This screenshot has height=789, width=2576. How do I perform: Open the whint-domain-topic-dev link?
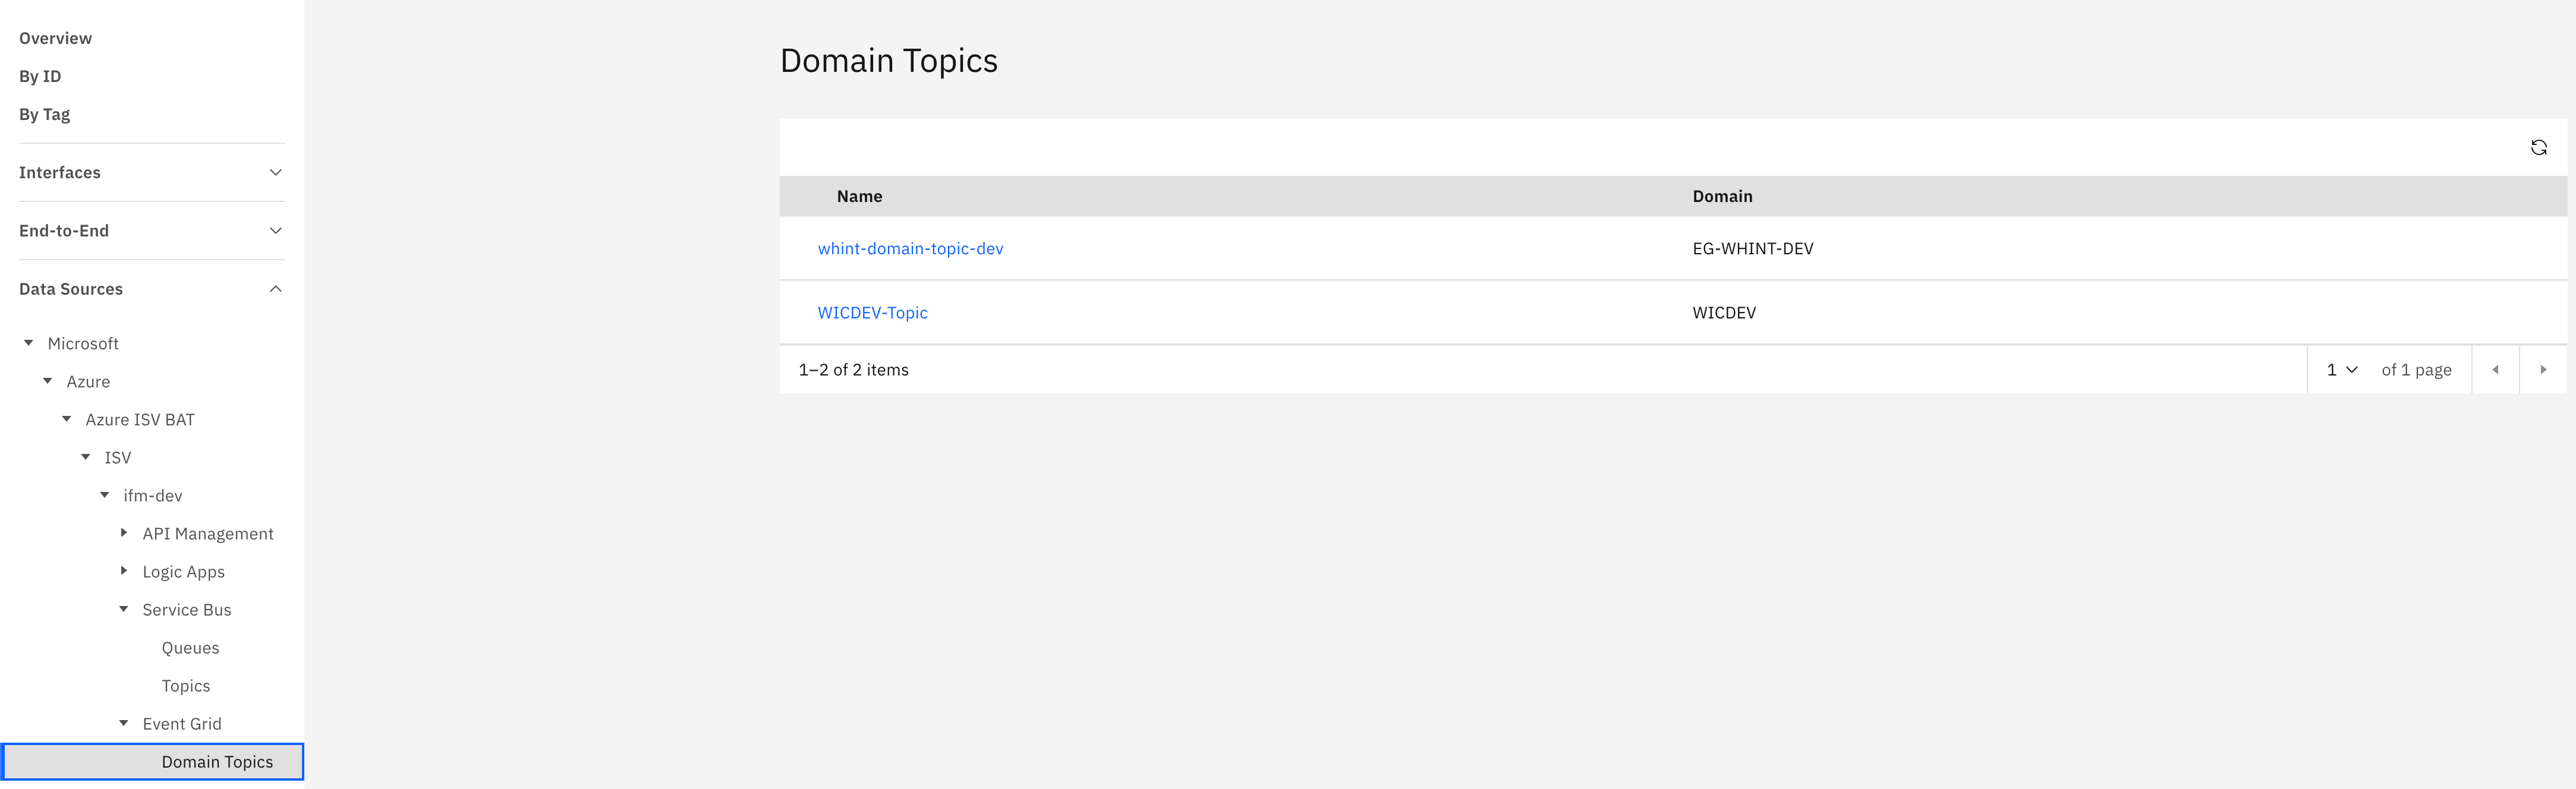click(x=910, y=249)
